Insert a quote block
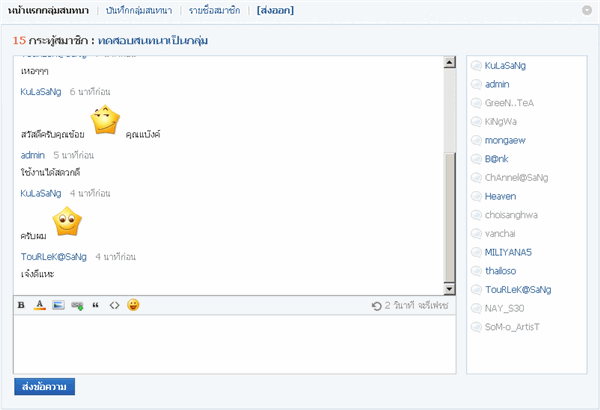 (95, 305)
